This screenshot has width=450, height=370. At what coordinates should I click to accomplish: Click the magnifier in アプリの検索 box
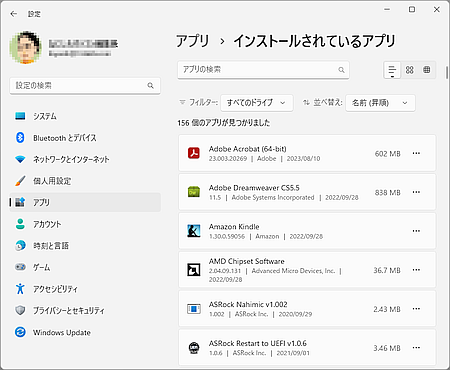coord(341,70)
